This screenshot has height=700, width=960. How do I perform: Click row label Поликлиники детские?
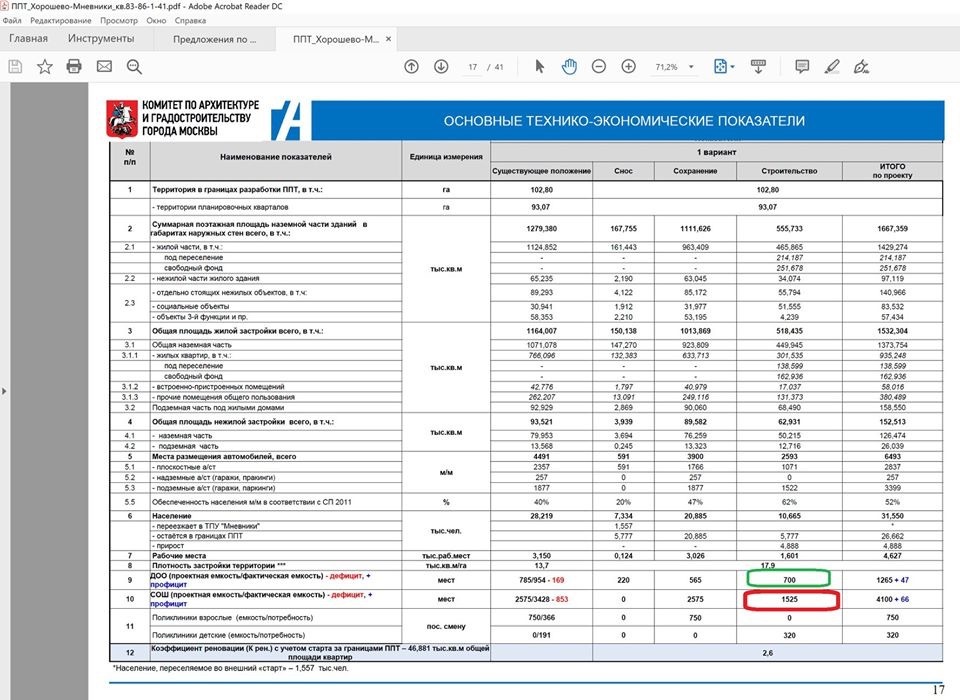(228, 635)
